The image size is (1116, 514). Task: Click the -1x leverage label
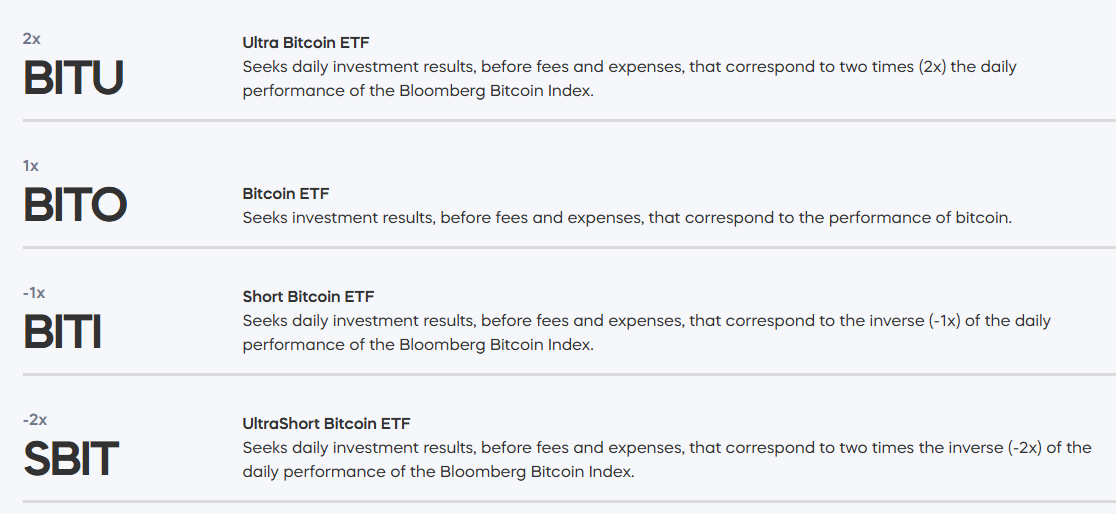[x=33, y=293]
